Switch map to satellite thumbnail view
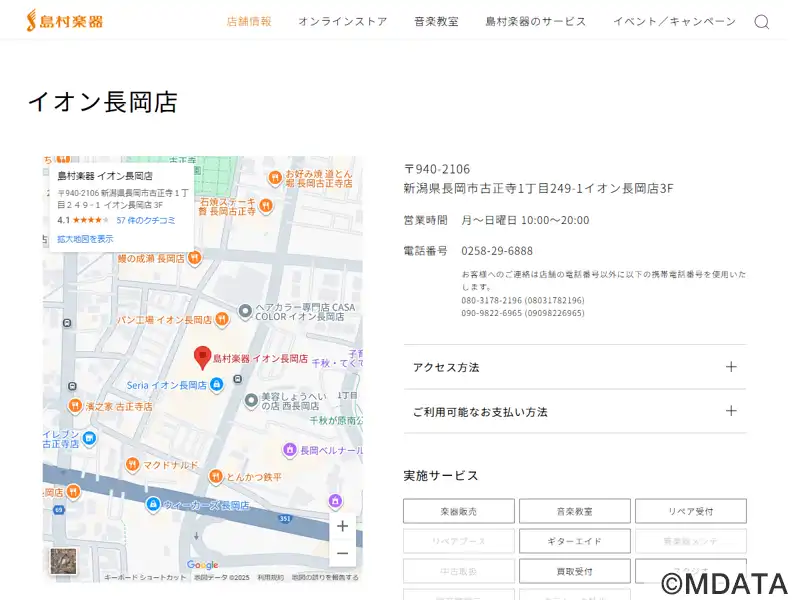The height and width of the screenshot is (600, 800). [x=63, y=561]
